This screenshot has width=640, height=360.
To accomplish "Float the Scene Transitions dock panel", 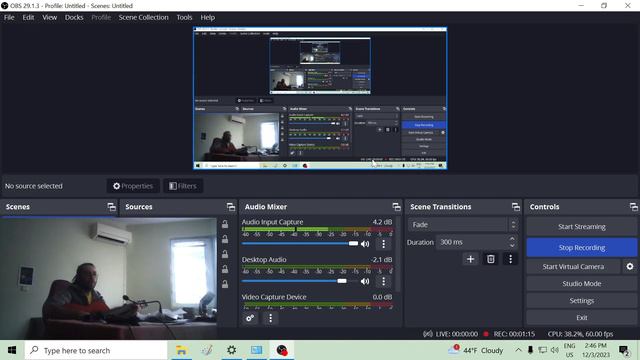I will tap(516, 207).
